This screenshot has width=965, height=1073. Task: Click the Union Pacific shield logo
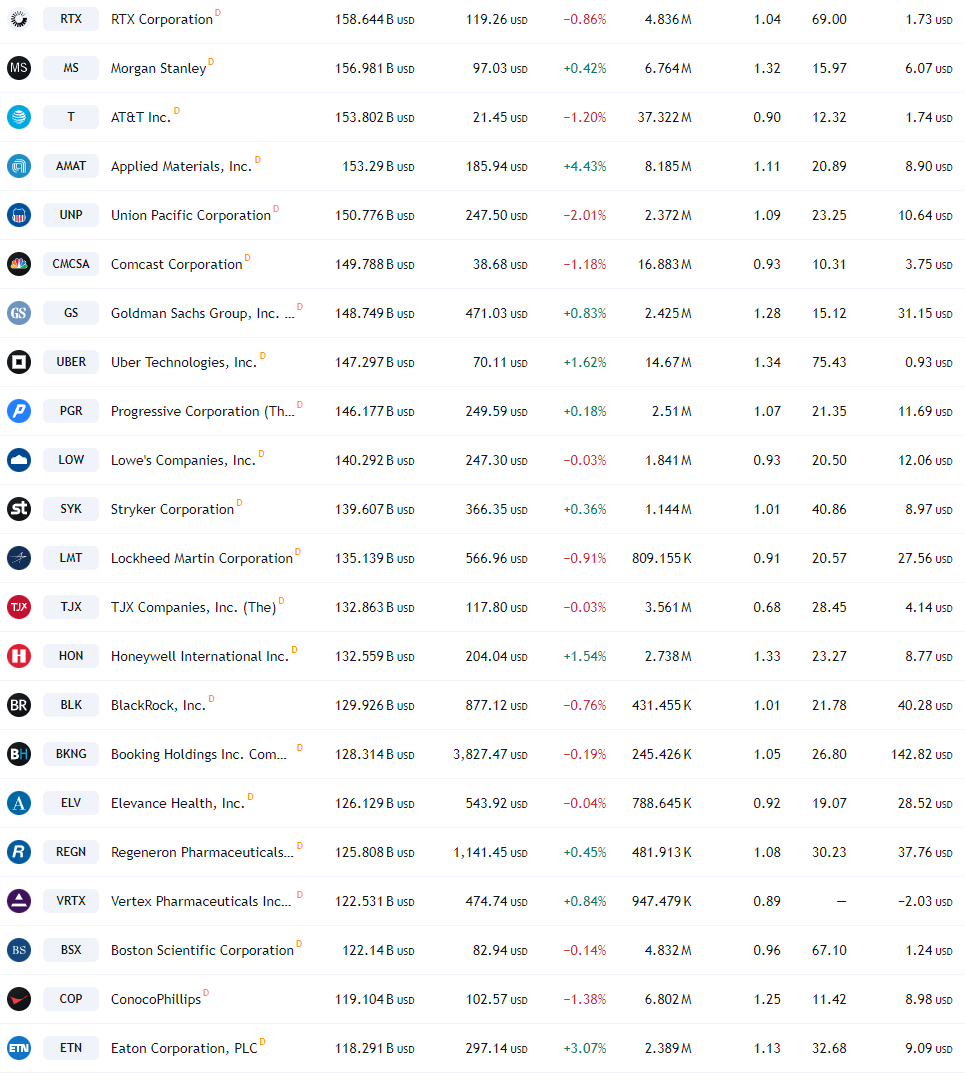tap(19, 215)
